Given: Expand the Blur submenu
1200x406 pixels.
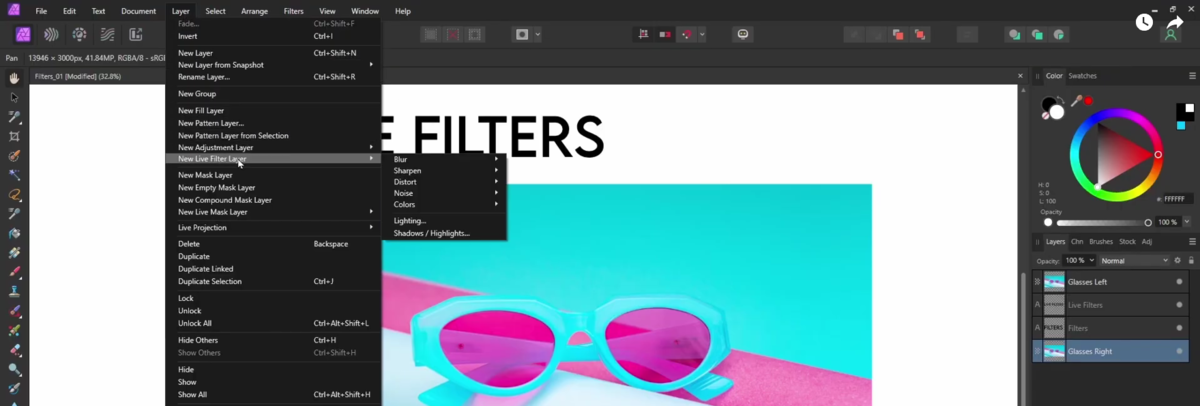Looking at the screenshot, I should pyautogui.click(x=445, y=159).
